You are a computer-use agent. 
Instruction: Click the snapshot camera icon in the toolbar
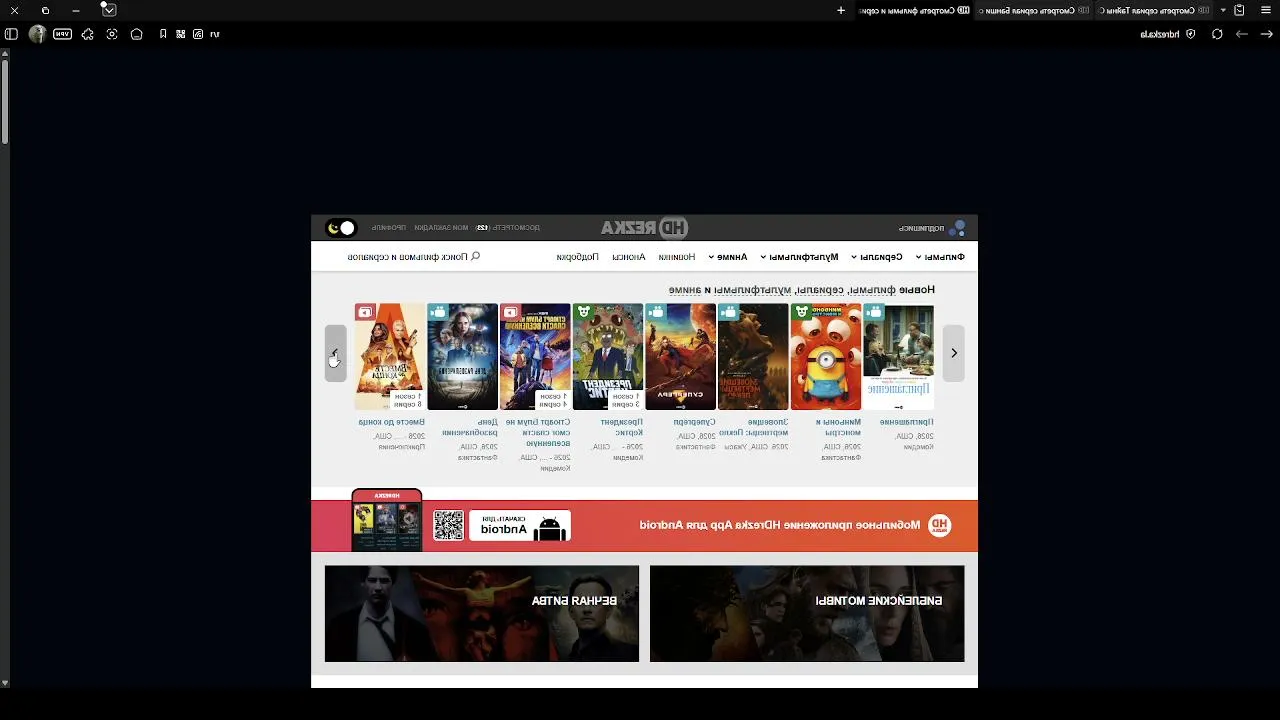click(x=112, y=34)
